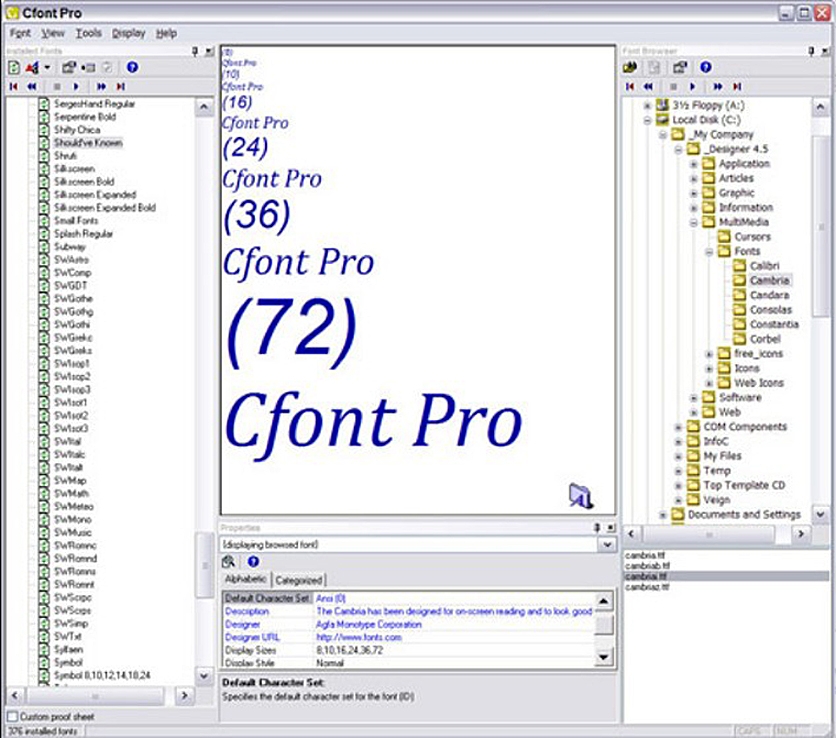The height and width of the screenshot is (738, 836).
Task: Click the refresh icon in Installed Fonts toolbar
Action: [x=14, y=67]
